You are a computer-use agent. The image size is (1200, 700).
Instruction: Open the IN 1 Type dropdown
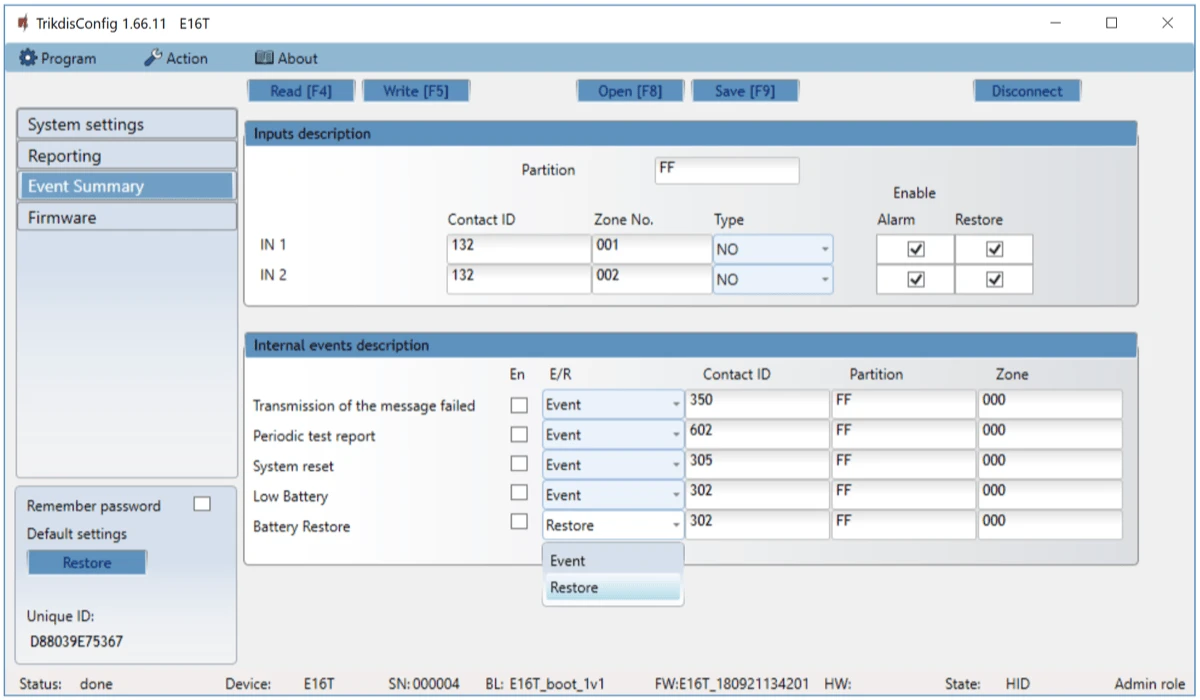click(772, 250)
